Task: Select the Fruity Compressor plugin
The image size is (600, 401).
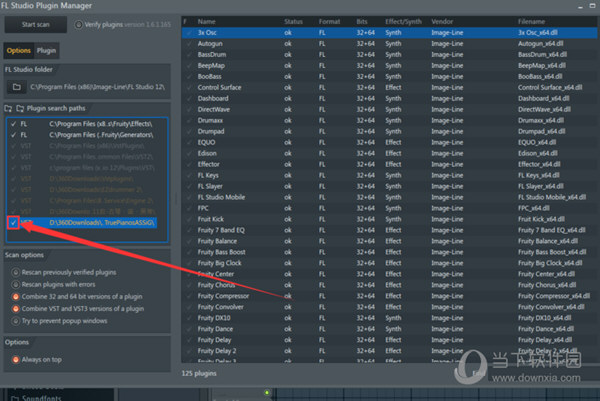Action: pos(389,296)
